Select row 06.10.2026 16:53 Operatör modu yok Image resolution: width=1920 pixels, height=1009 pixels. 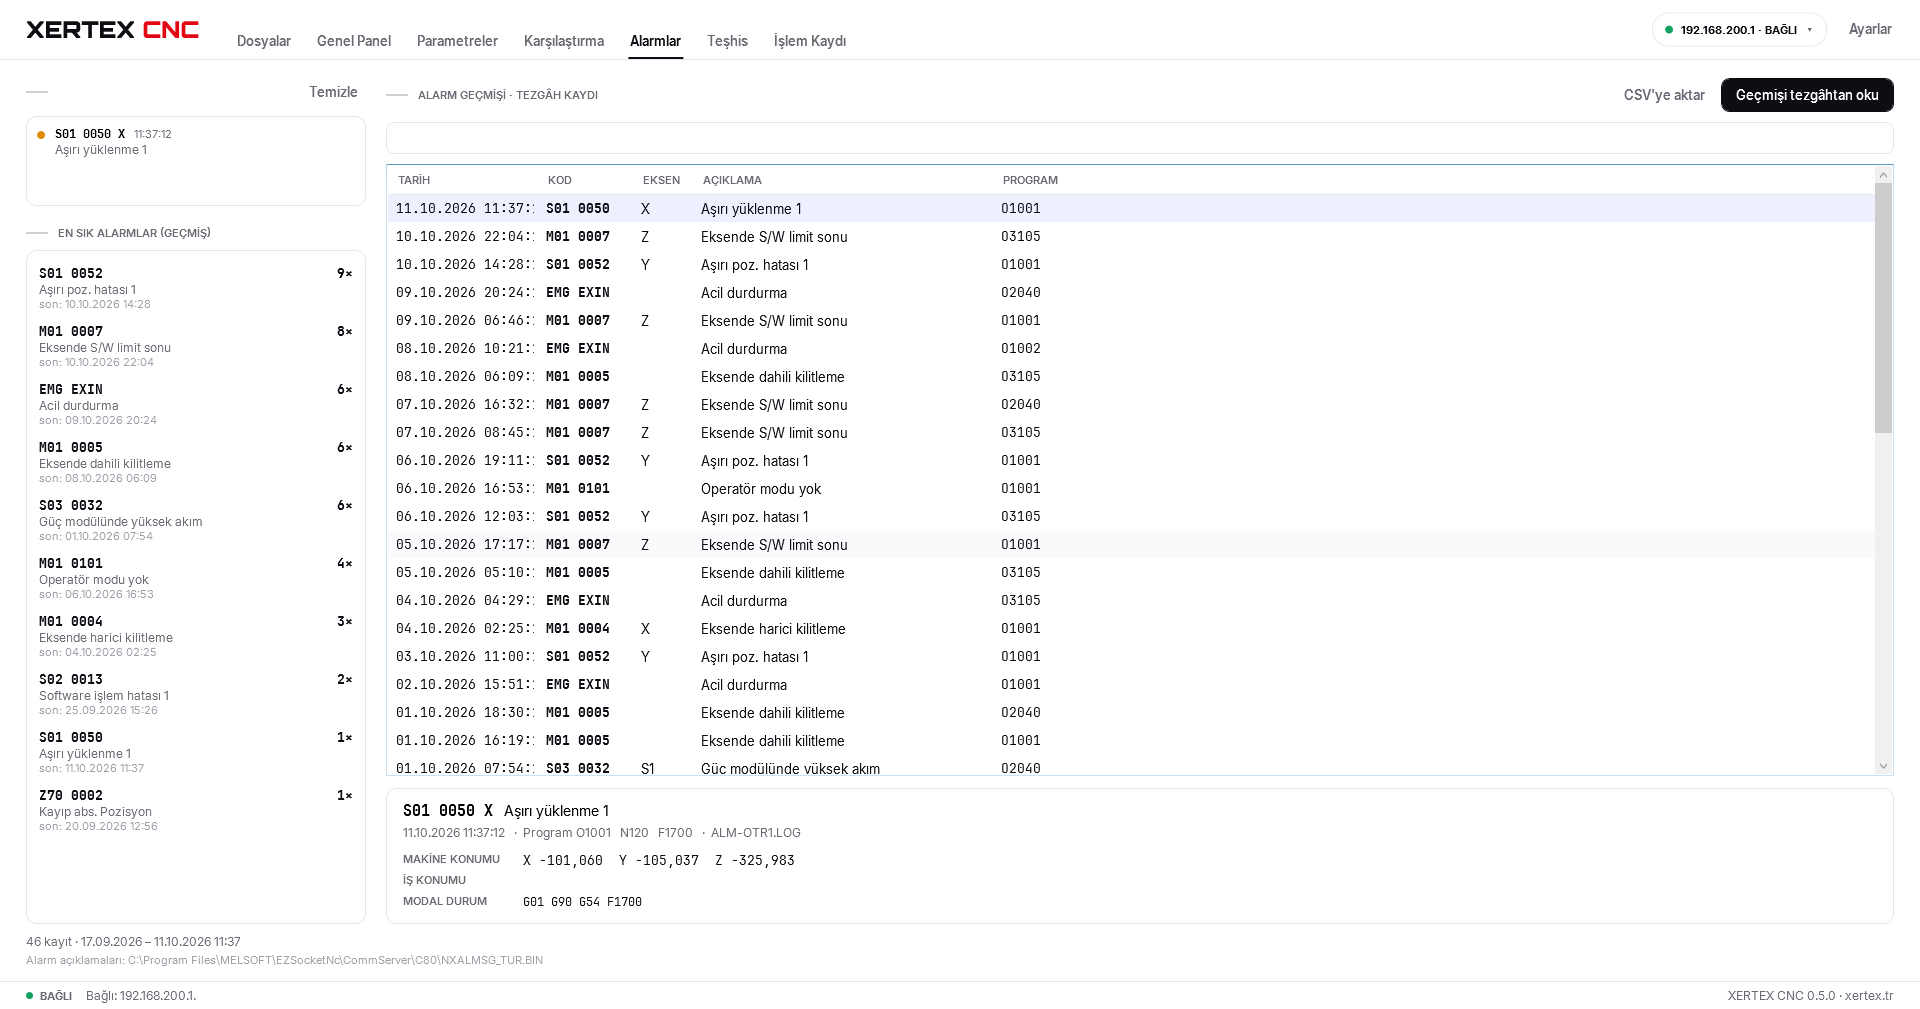point(1130,489)
